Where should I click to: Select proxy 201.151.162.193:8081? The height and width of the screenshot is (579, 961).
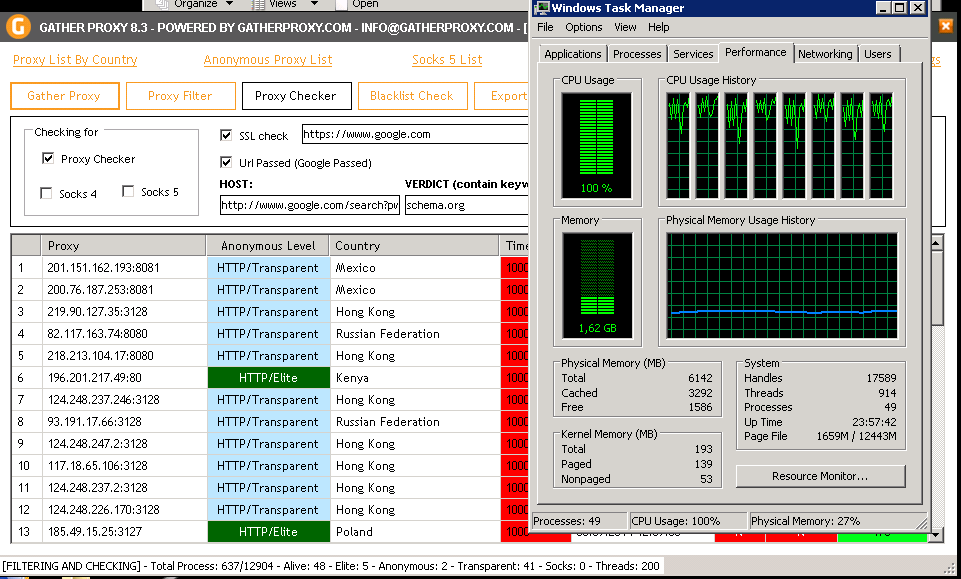[x=103, y=268]
